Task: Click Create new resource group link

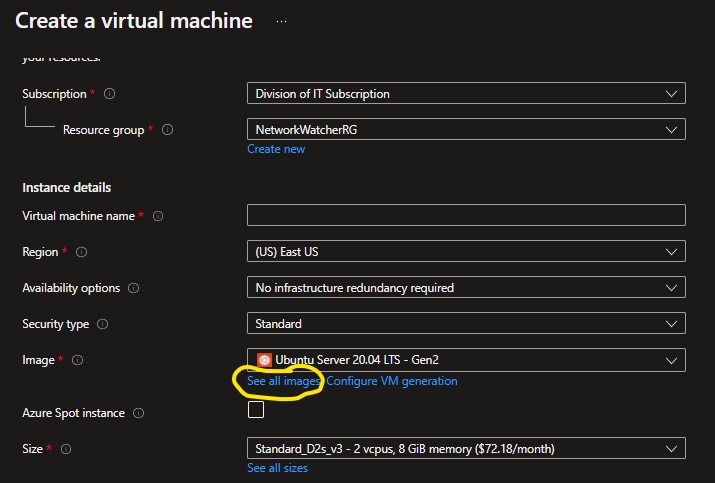Action: click(276, 149)
